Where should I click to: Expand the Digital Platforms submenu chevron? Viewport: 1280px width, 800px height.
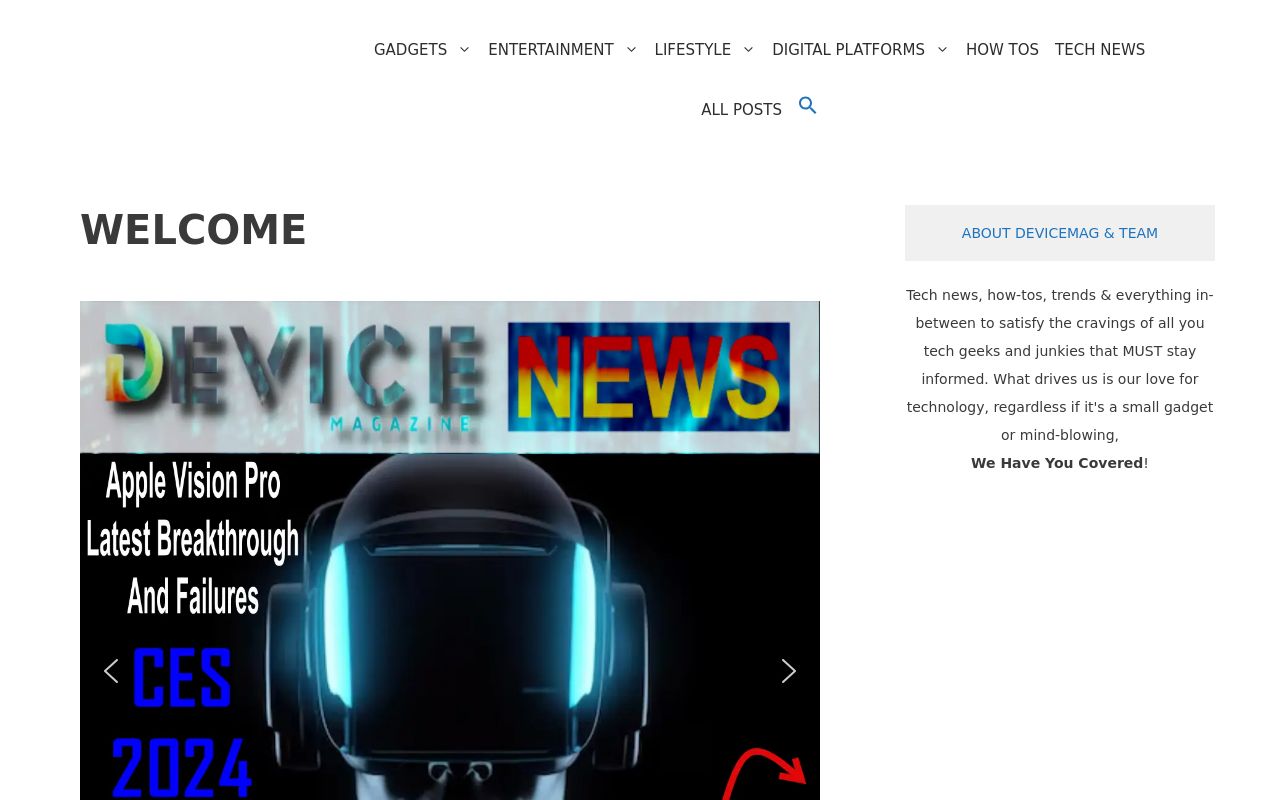pyautogui.click(x=942, y=50)
